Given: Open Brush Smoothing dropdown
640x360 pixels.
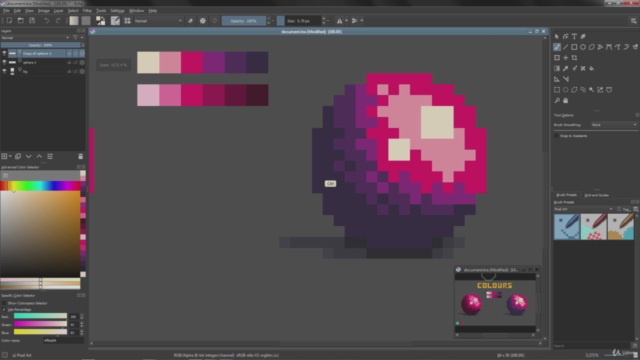Looking at the screenshot, I should pyautogui.click(x=614, y=125).
